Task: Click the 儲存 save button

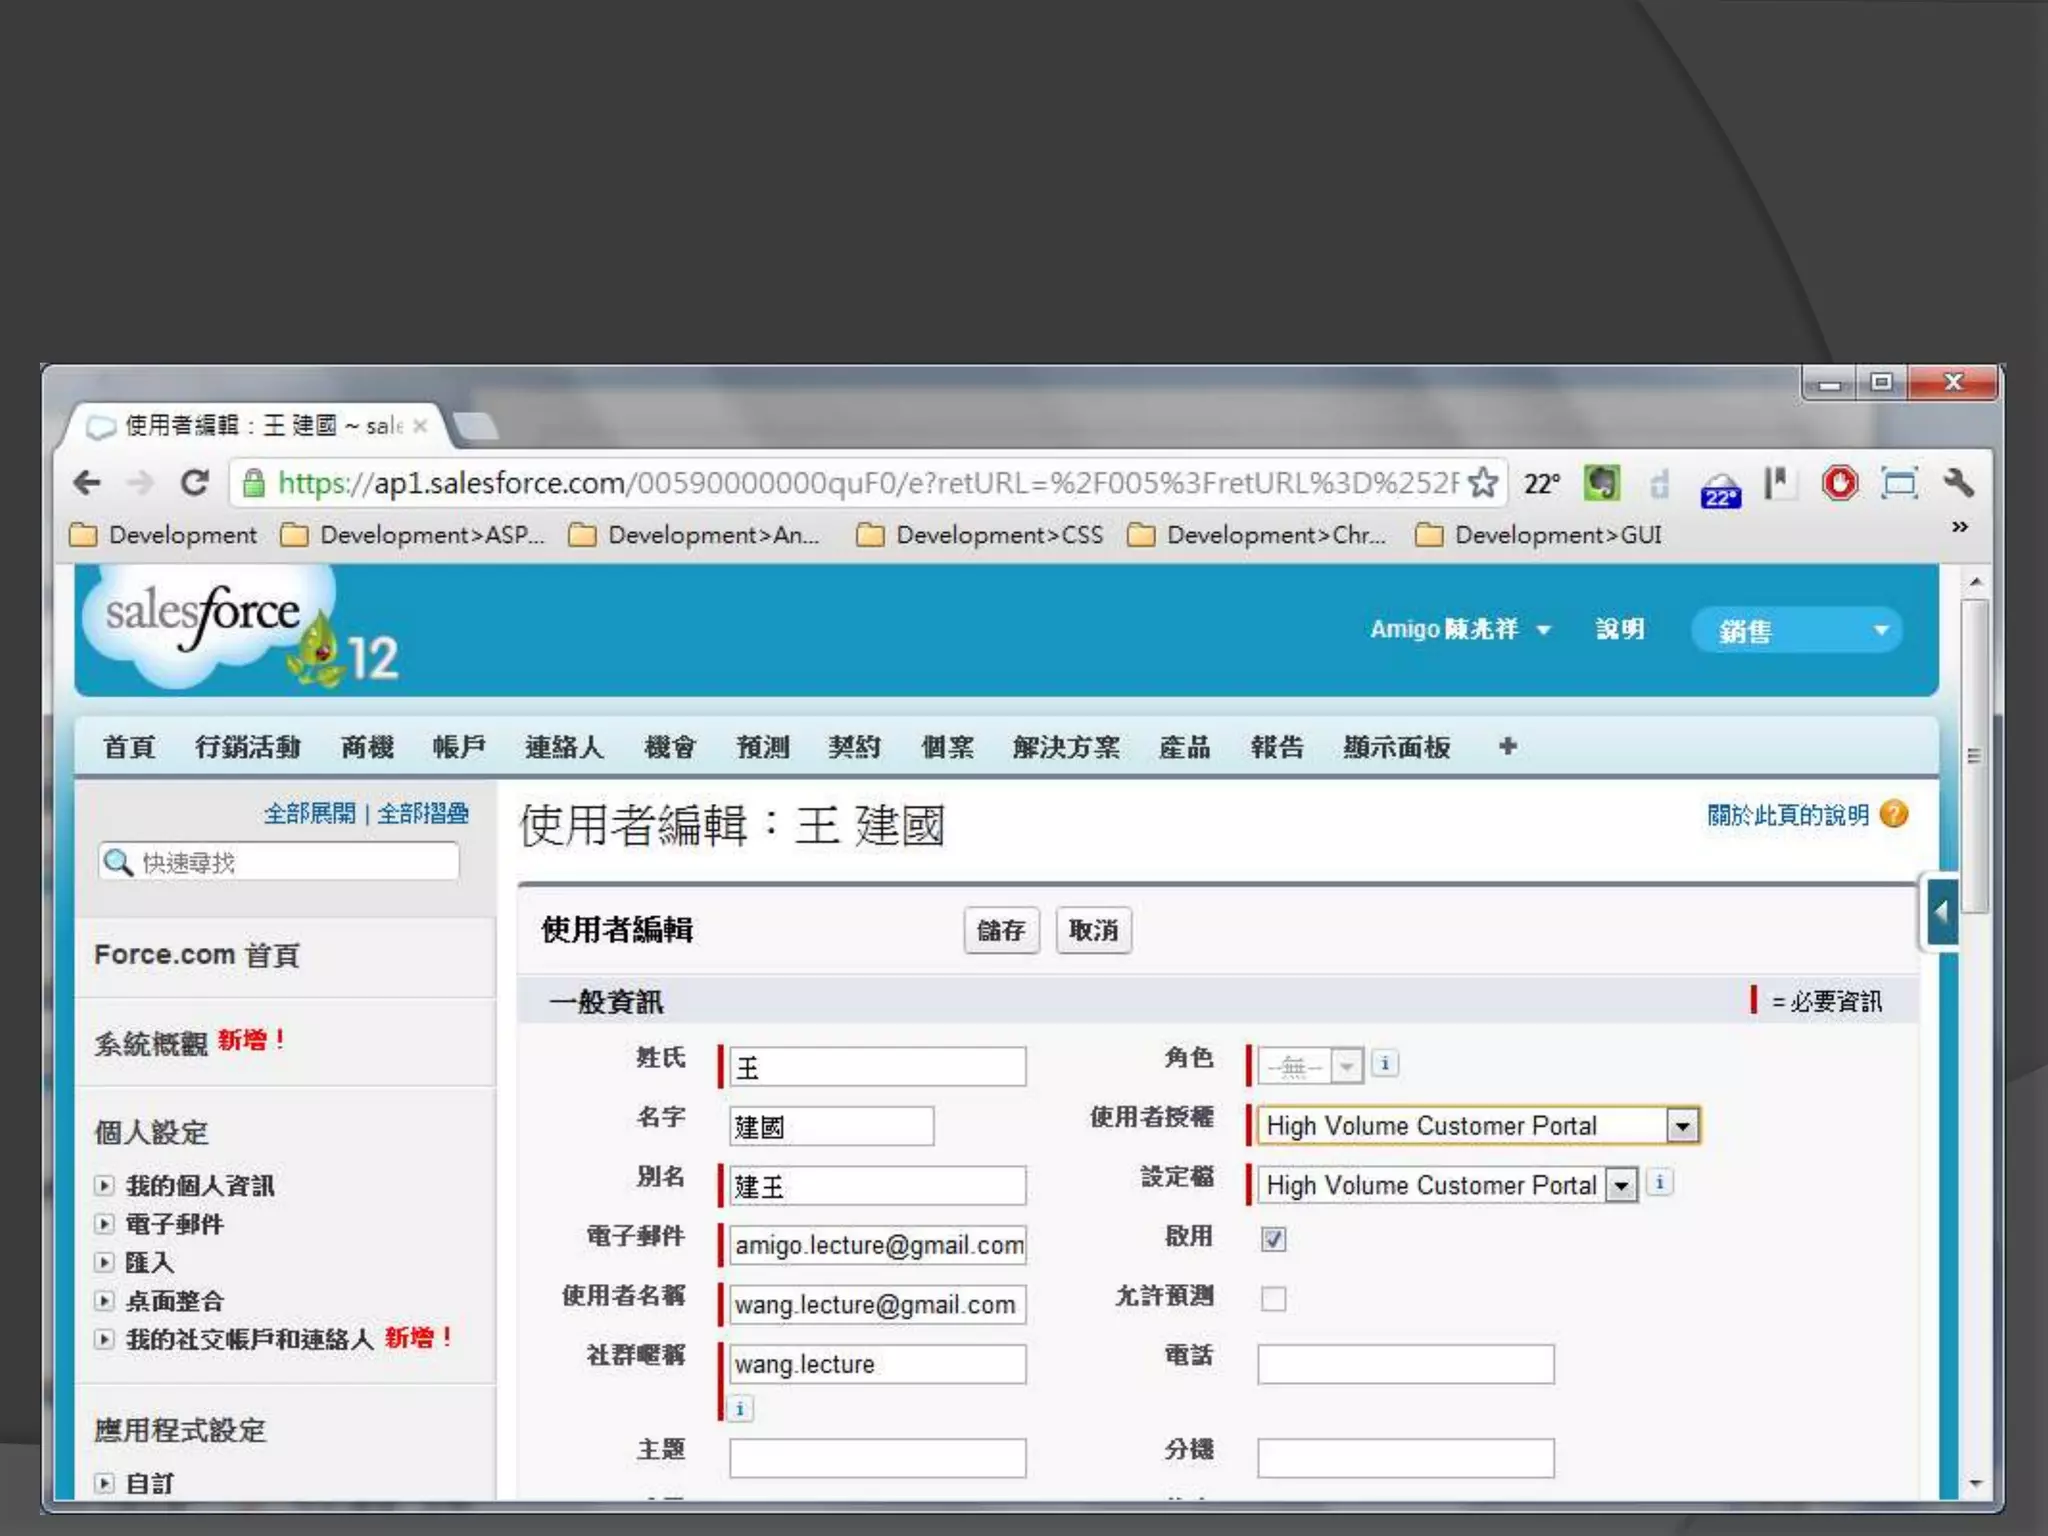Action: tap(1001, 931)
